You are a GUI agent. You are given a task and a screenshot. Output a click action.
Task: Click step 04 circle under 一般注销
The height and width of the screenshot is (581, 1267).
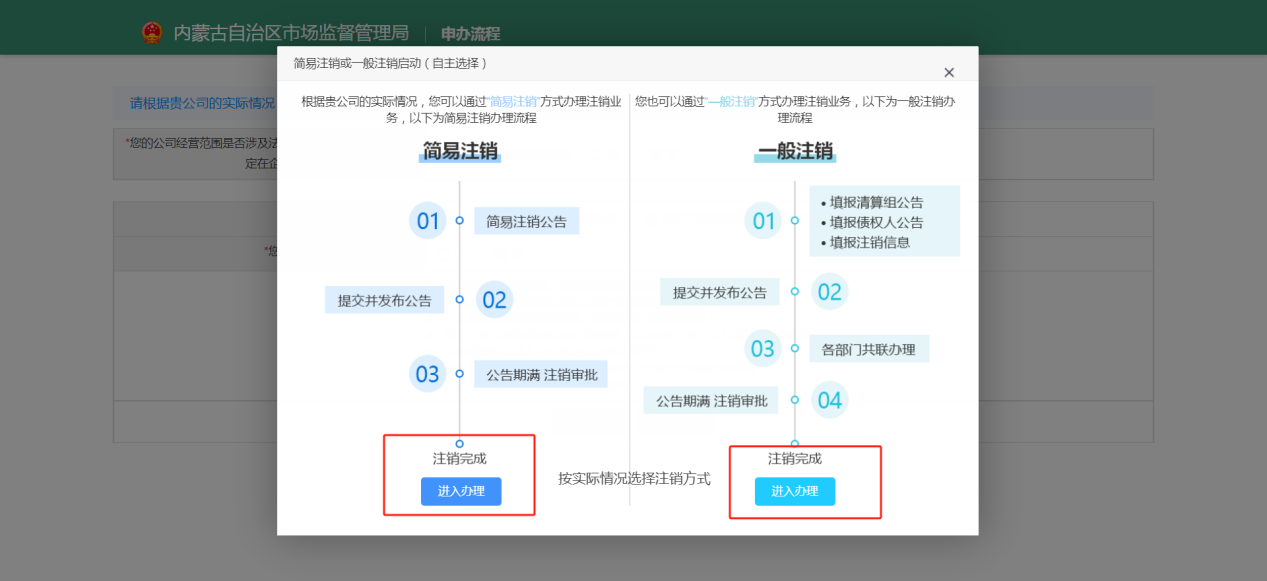click(x=830, y=401)
